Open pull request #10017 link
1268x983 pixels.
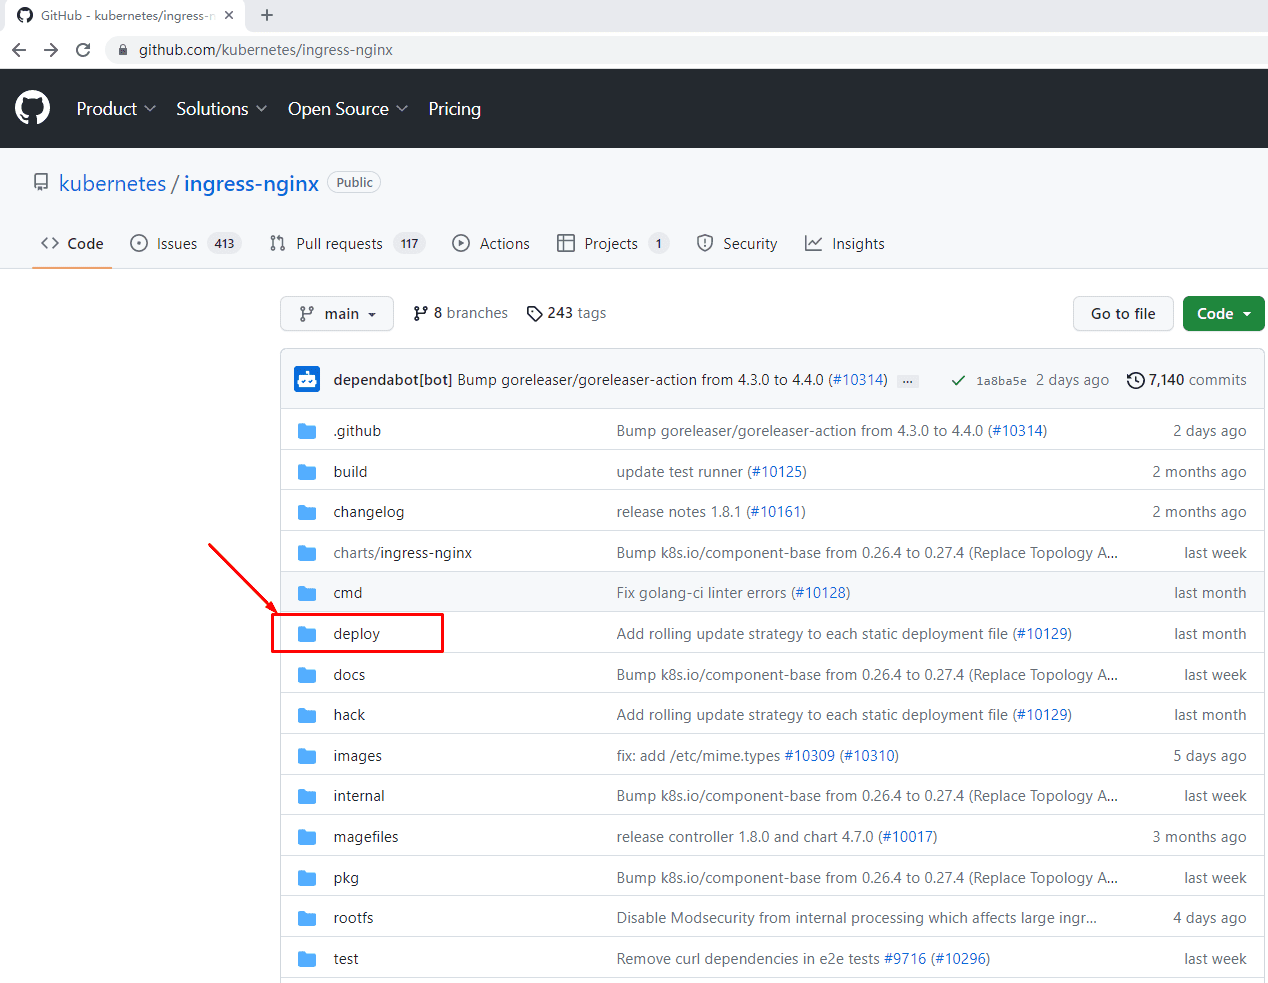(908, 837)
